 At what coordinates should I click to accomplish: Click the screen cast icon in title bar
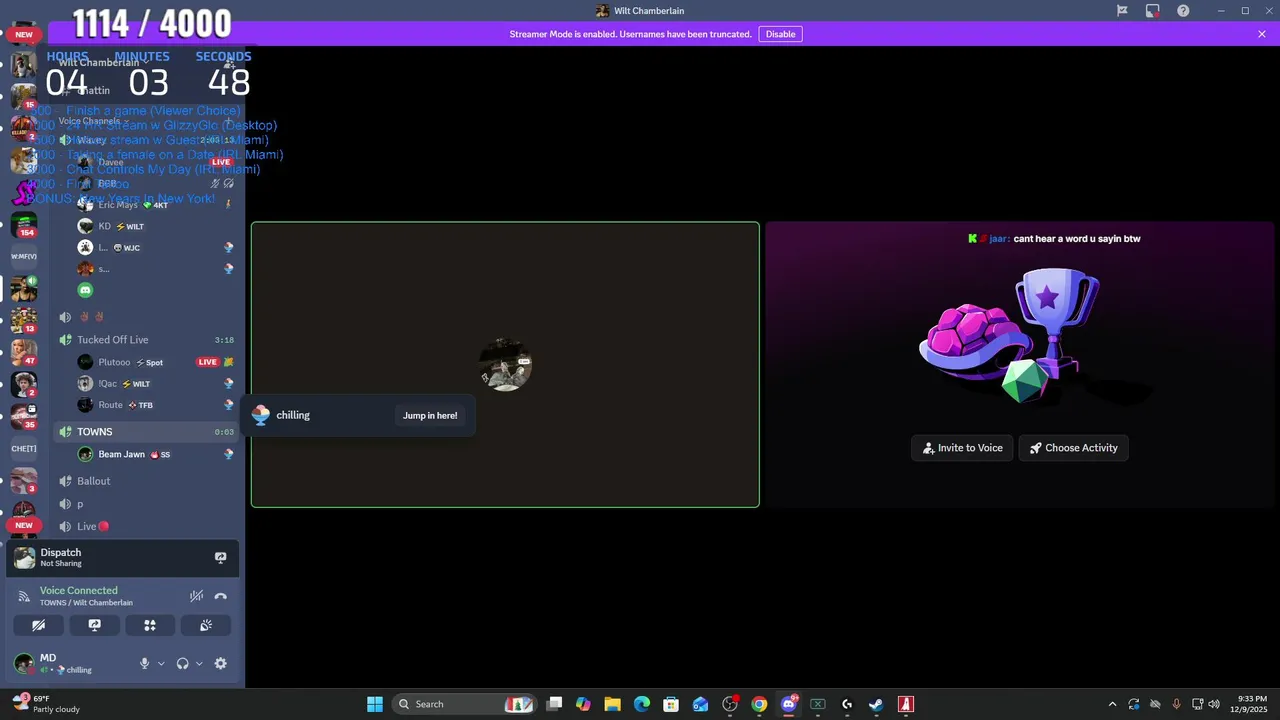point(1153,11)
